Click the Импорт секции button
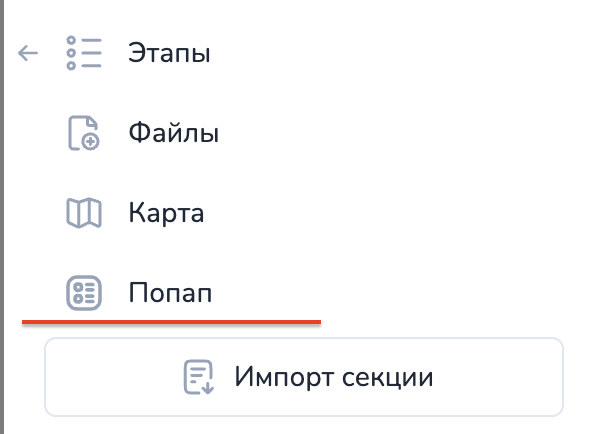This screenshot has height=434, width=604. click(304, 377)
